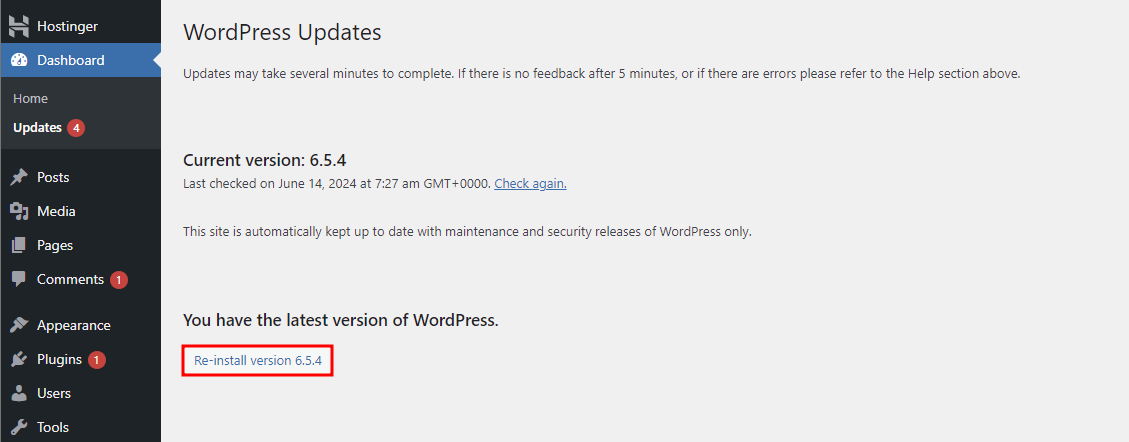1129x442 pixels.
Task: Click the 'Check again.' link
Action: (x=530, y=183)
